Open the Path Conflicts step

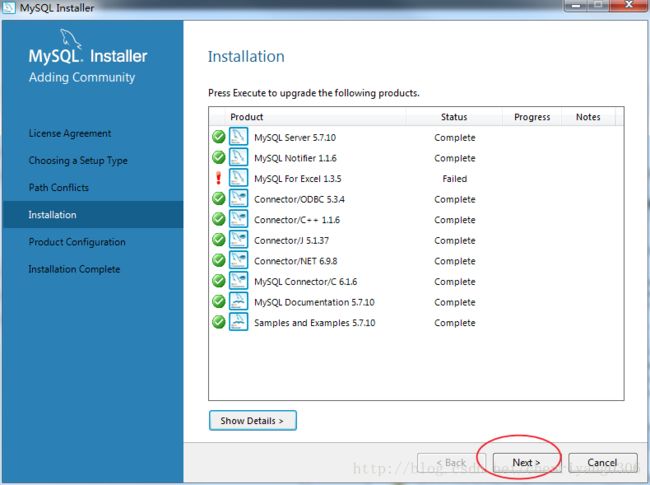[58, 187]
